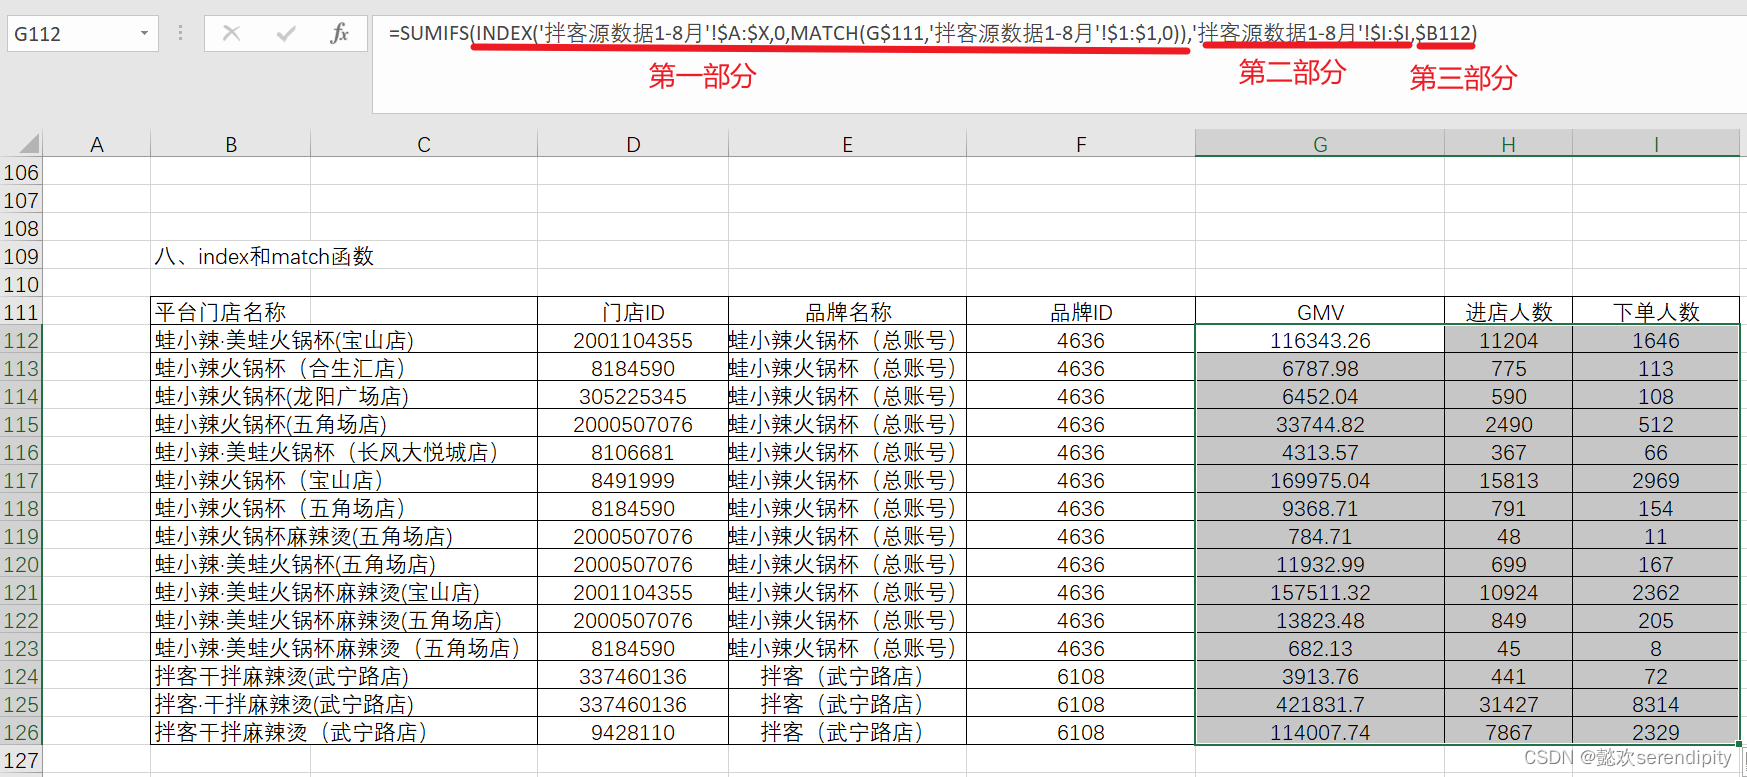This screenshot has width=1747, height=777.
Task: Click inside the formula bar text
Action: click(932, 33)
